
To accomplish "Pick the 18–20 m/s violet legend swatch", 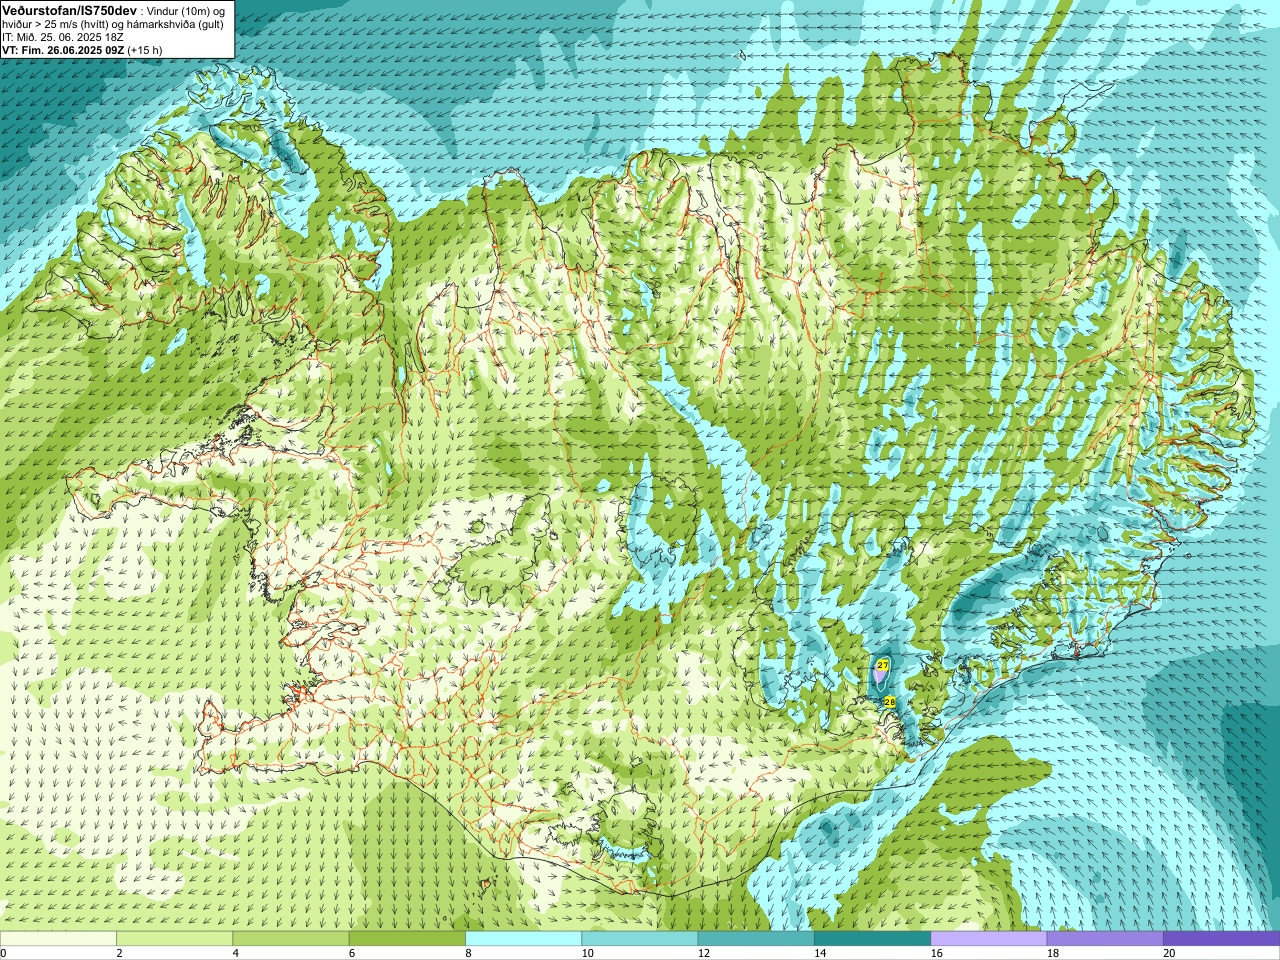I will pos(1104,938).
